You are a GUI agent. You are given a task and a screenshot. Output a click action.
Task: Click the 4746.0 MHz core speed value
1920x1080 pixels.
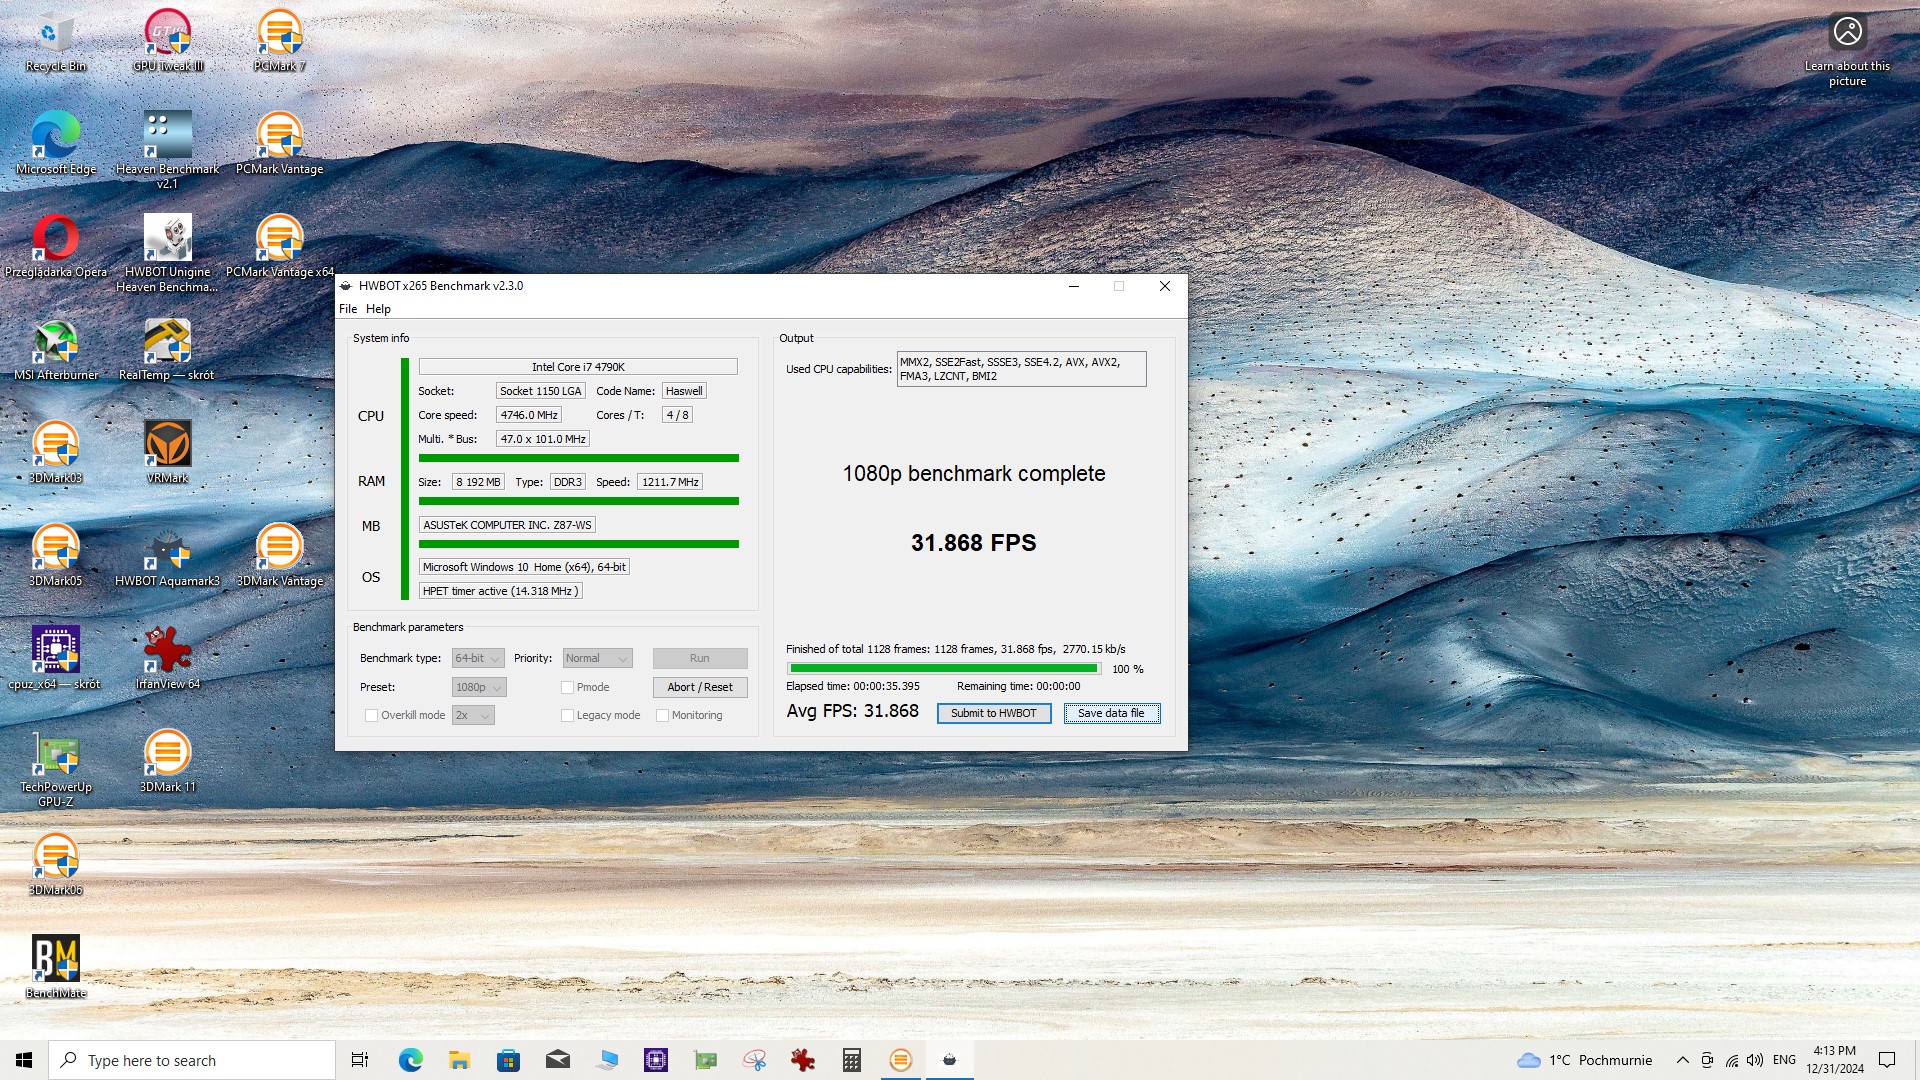529,415
